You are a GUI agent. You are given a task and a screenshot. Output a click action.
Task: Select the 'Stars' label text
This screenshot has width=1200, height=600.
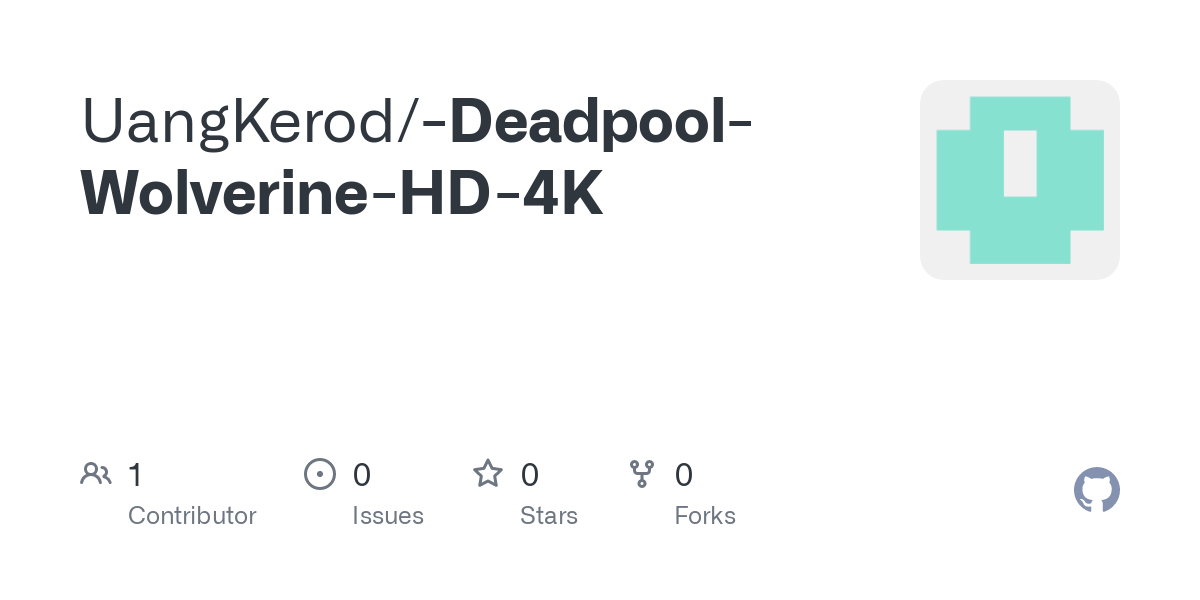coord(549,516)
